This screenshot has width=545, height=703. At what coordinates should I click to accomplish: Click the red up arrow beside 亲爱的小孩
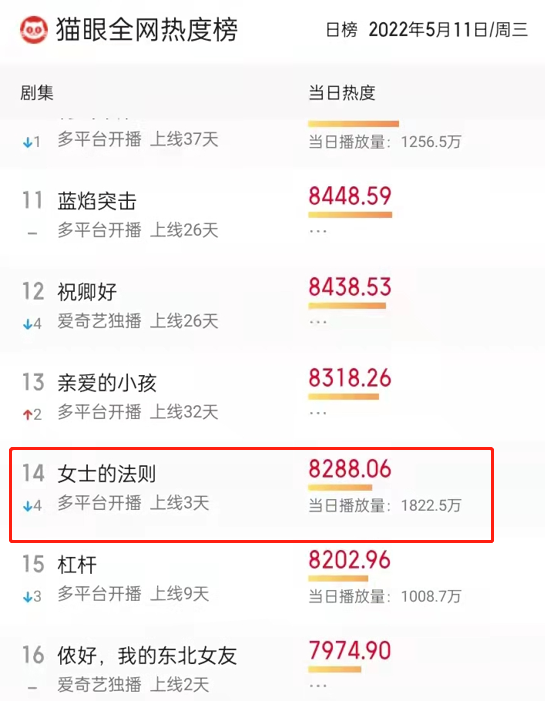pos(27,415)
